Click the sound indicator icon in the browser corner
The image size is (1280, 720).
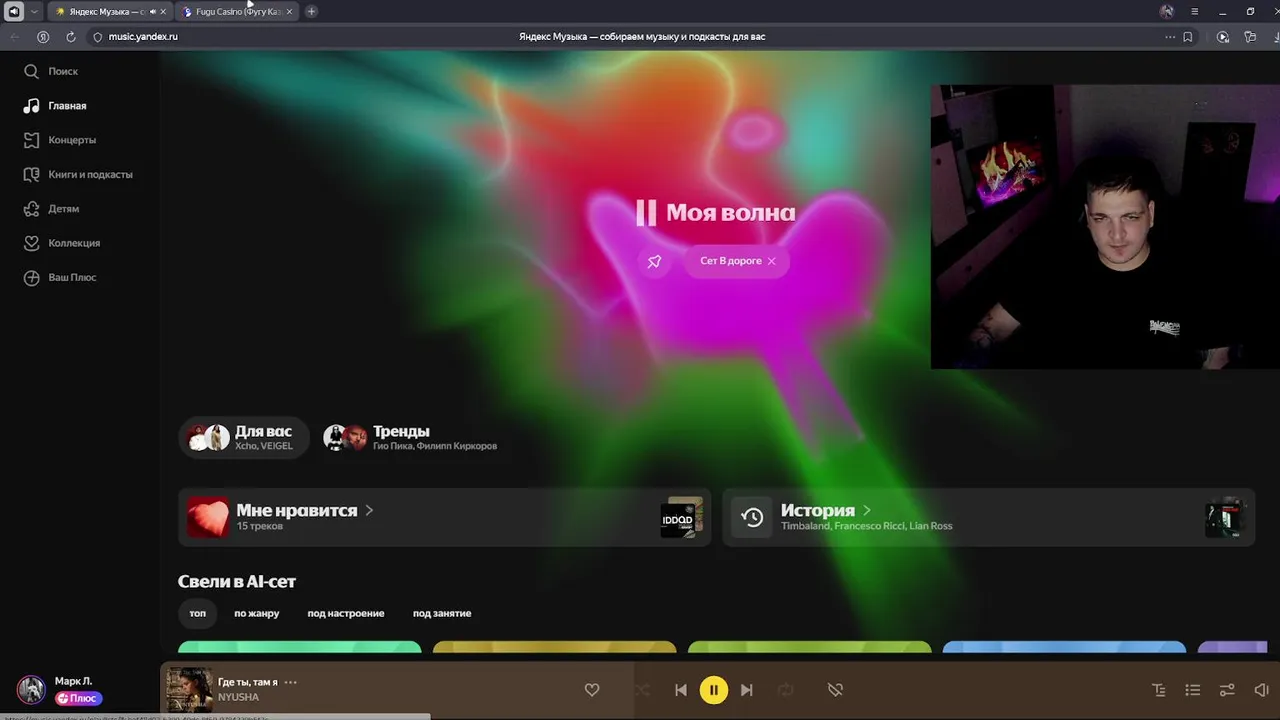[x=14, y=12]
